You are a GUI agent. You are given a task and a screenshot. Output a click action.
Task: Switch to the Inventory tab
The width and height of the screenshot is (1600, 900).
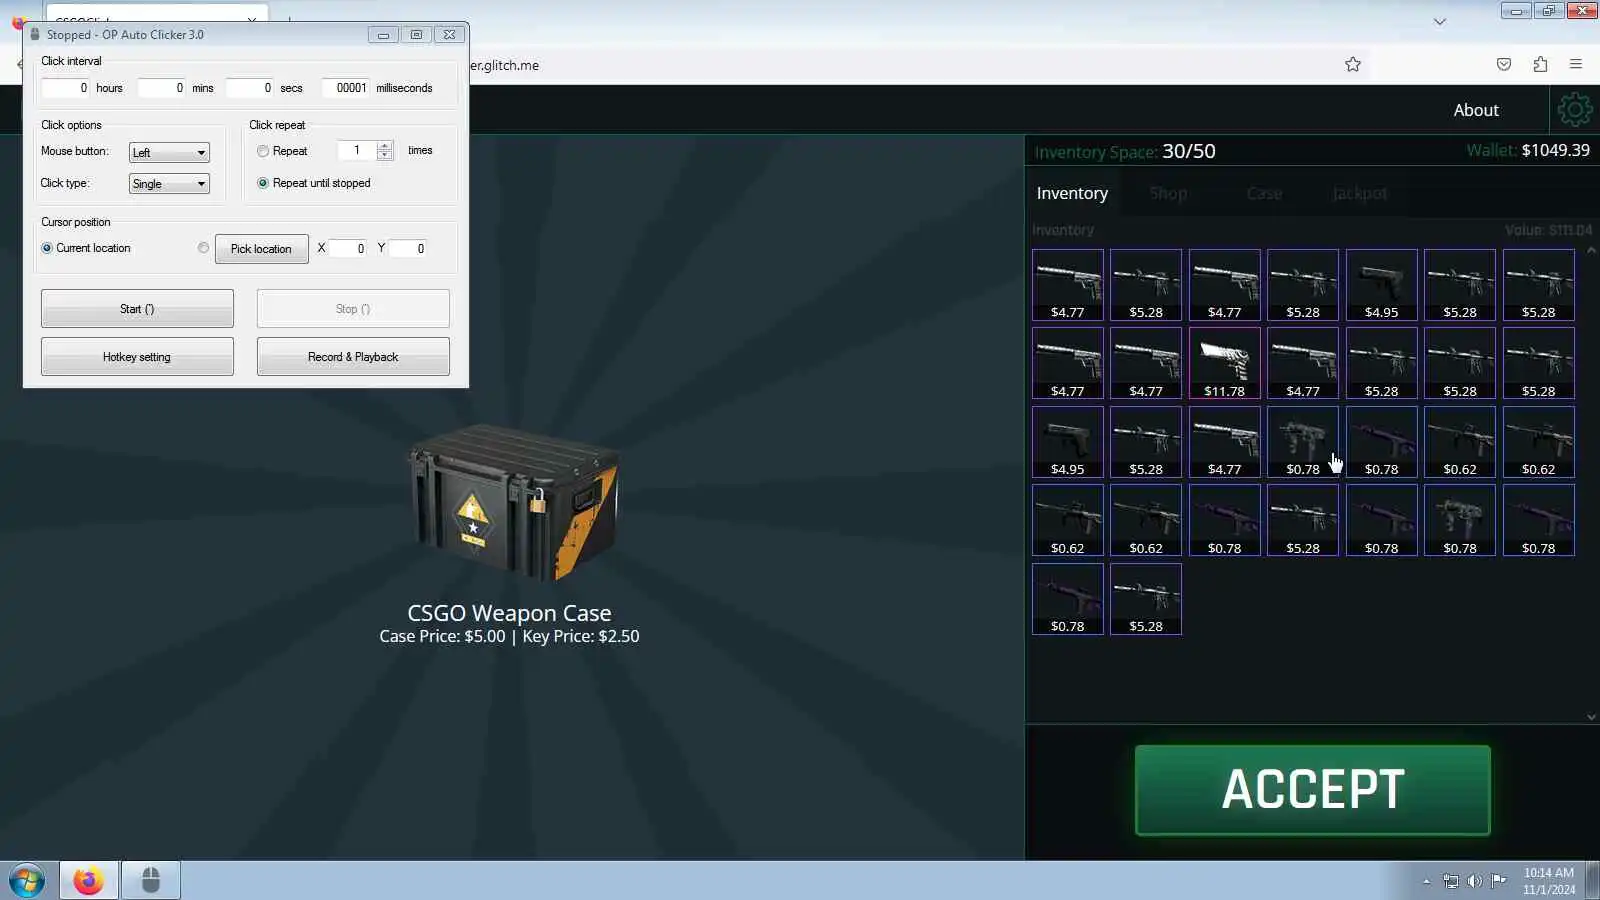[1072, 193]
